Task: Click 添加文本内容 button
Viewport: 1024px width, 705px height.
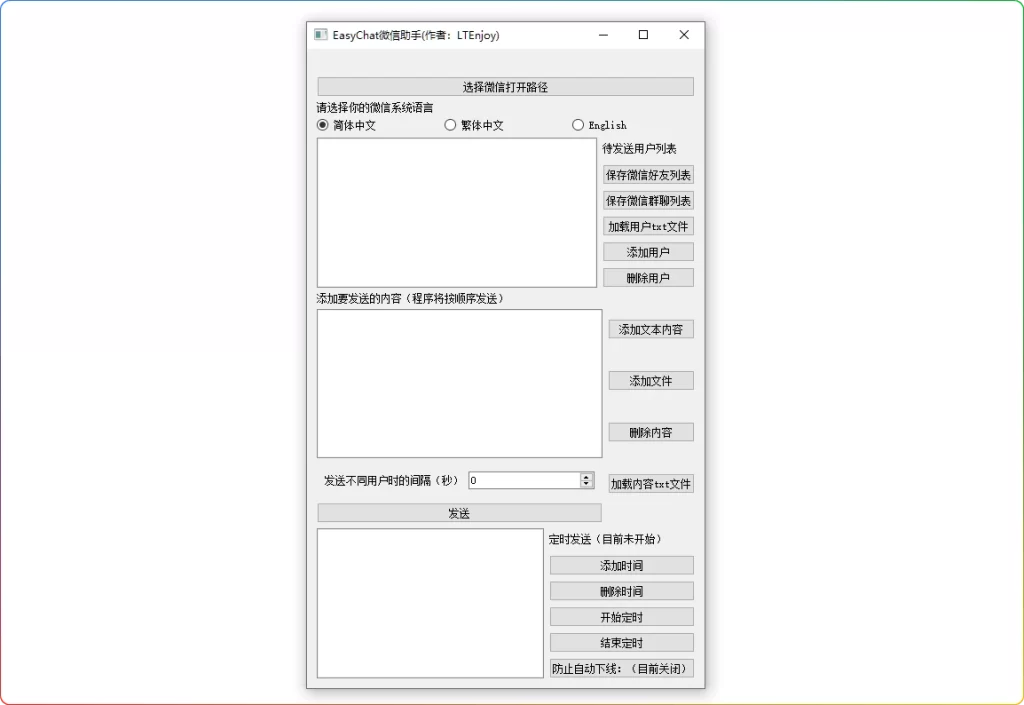Action: (651, 330)
